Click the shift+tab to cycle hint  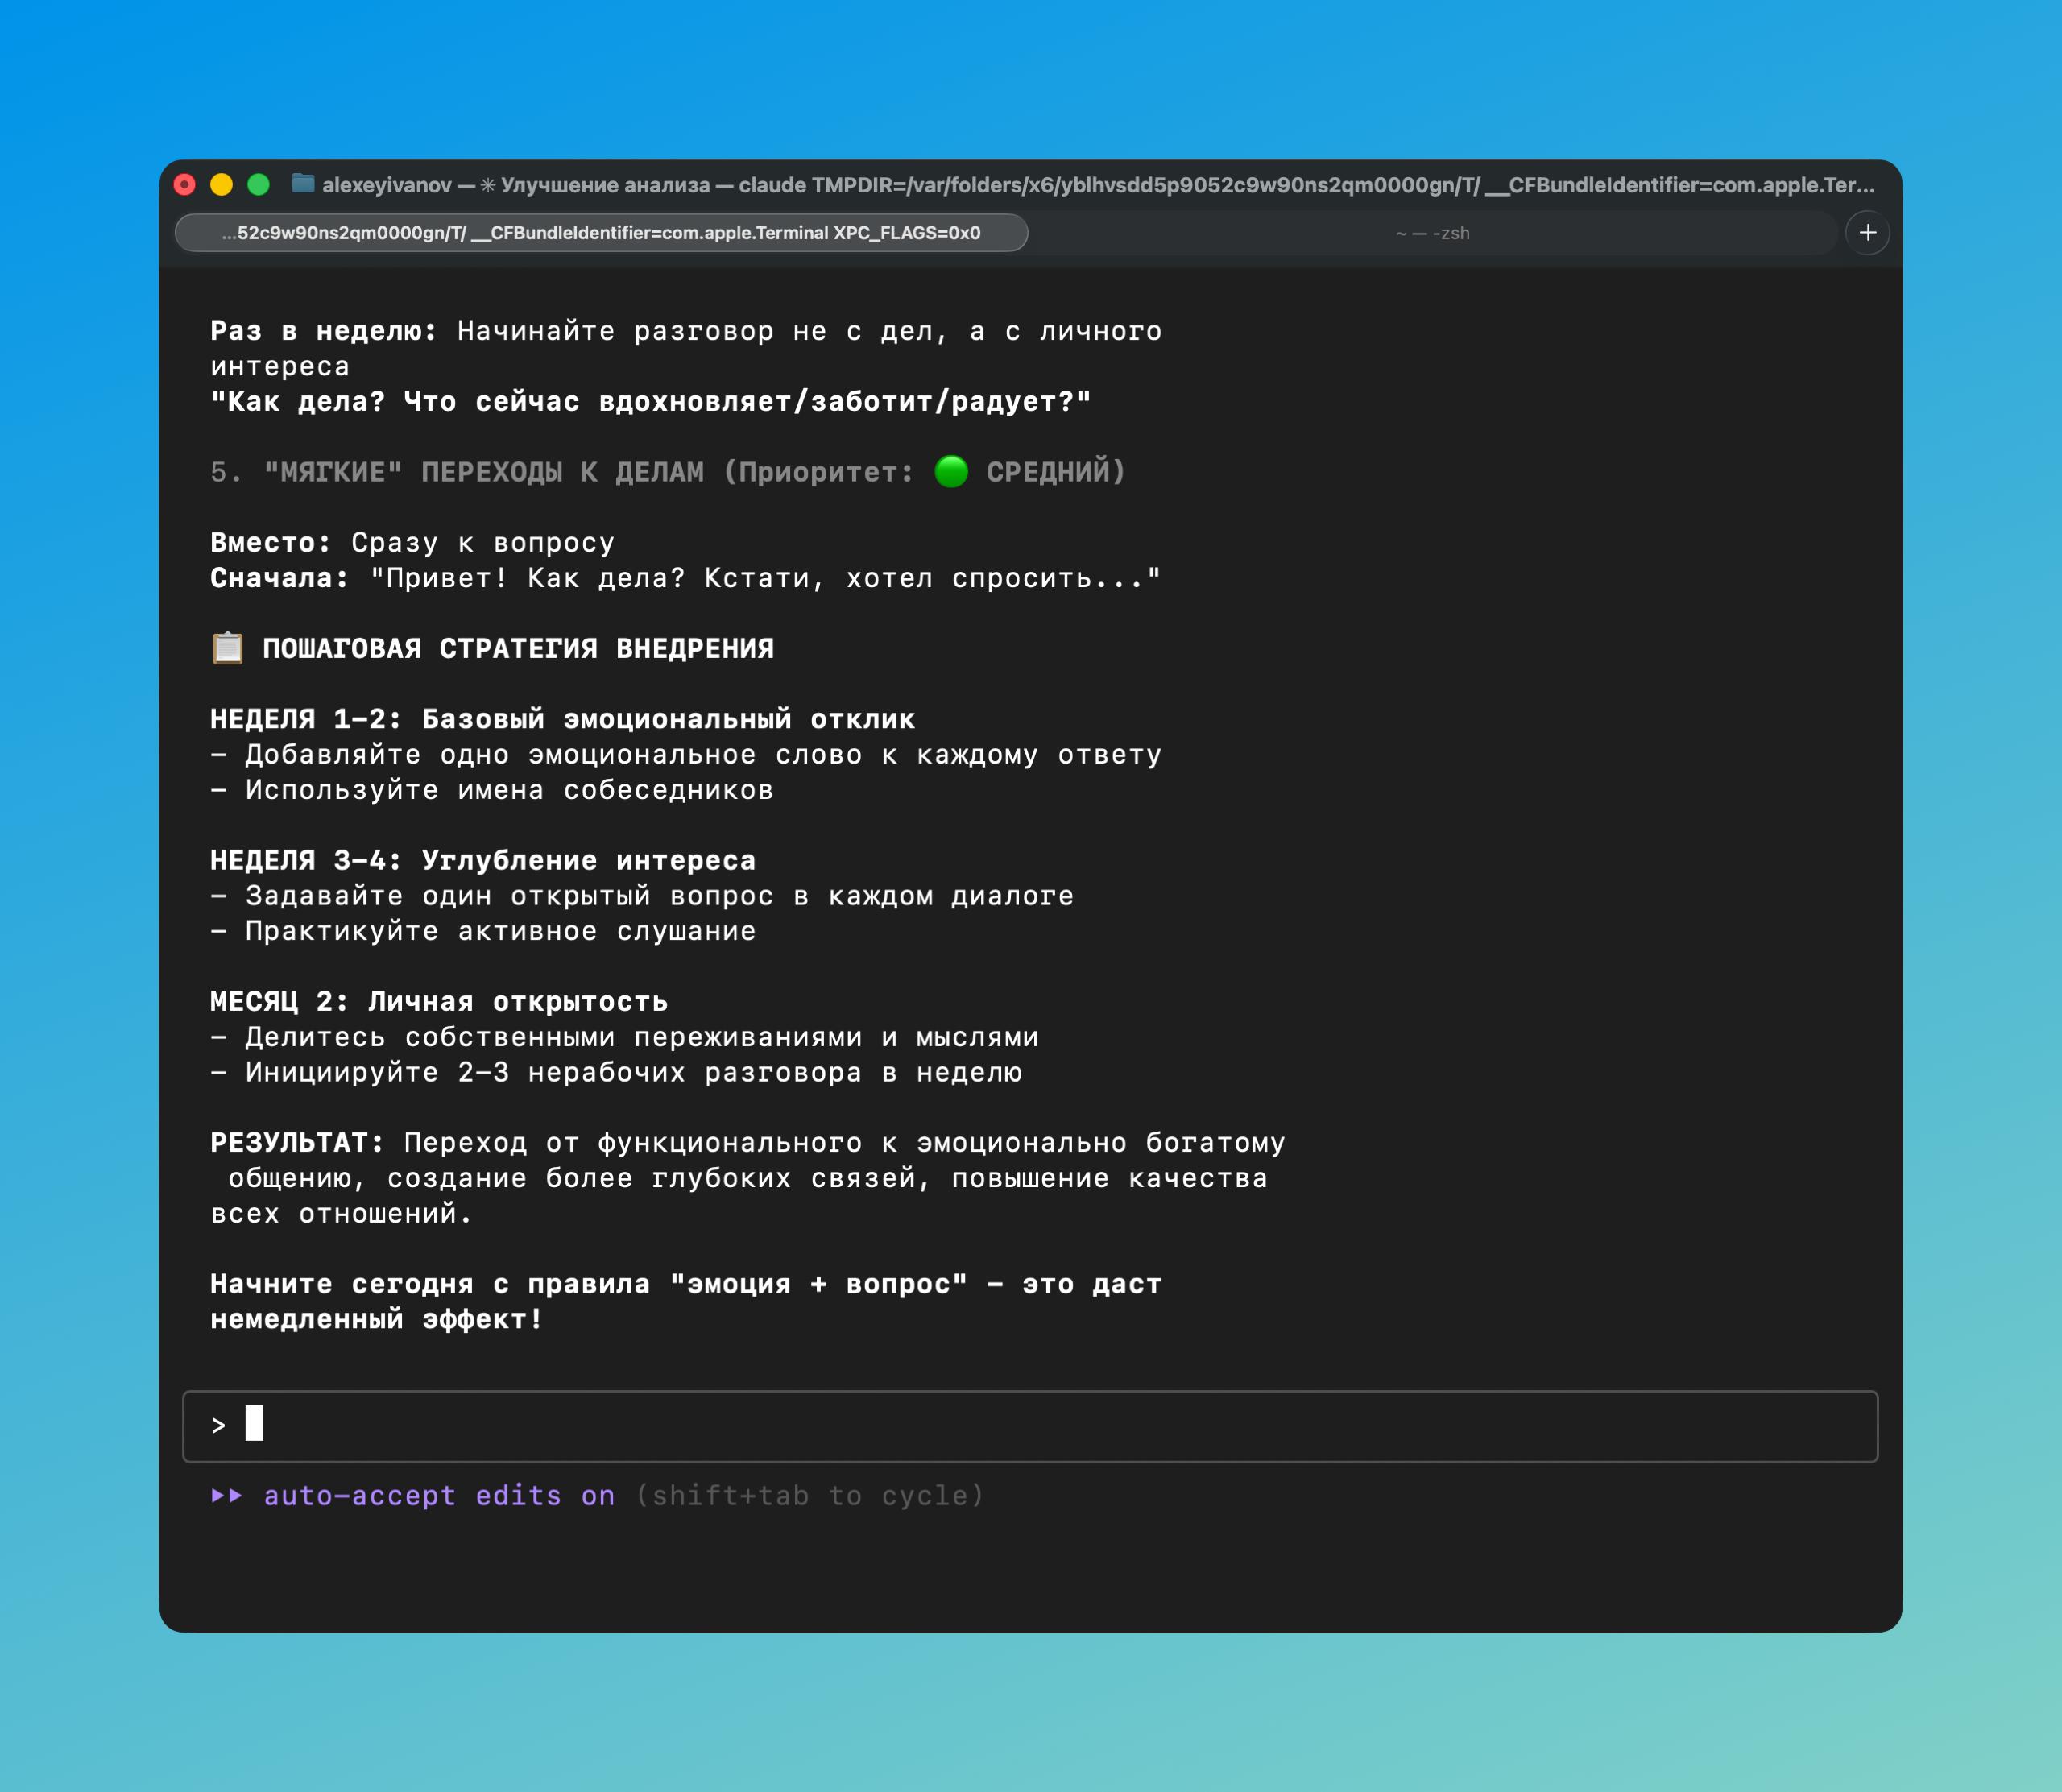(810, 1495)
